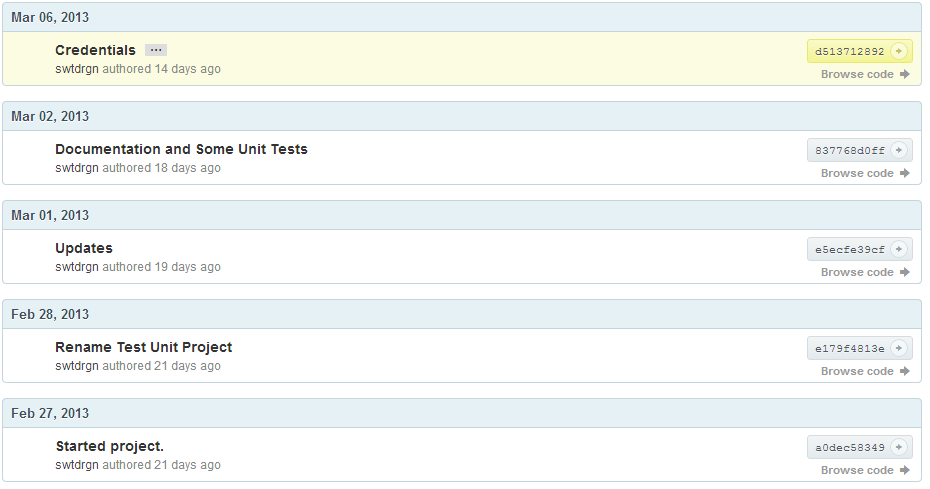Click arrow icon beside hash e179f4813e
Viewport: 930px width, 489px height.
click(898, 348)
